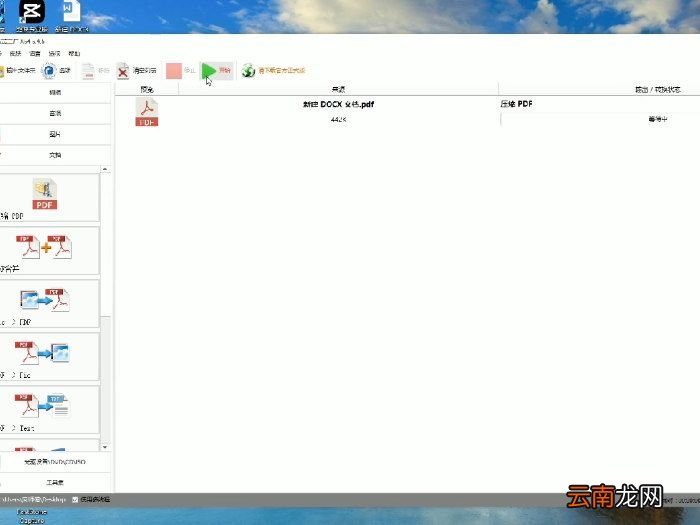The width and height of the screenshot is (700, 525).
Task: Open CapCut icon on the desktop
Action: 32,12
